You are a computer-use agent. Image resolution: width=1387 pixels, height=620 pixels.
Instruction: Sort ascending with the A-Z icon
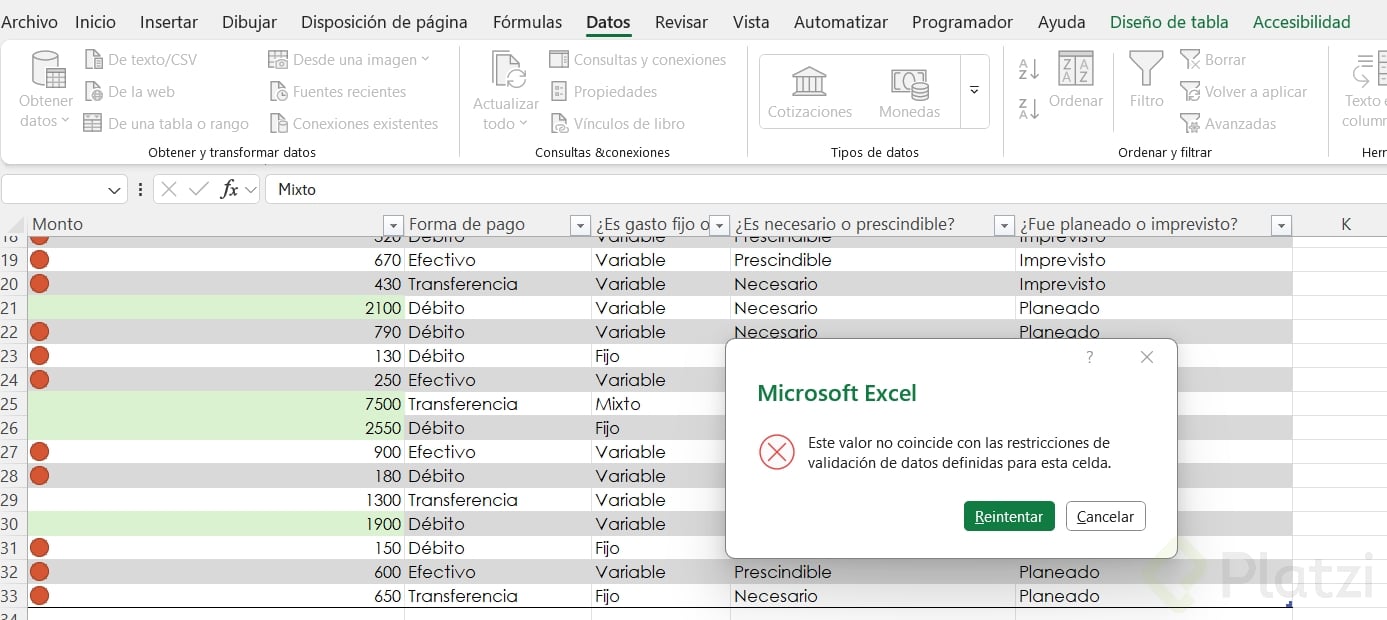tap(1028, 69)
